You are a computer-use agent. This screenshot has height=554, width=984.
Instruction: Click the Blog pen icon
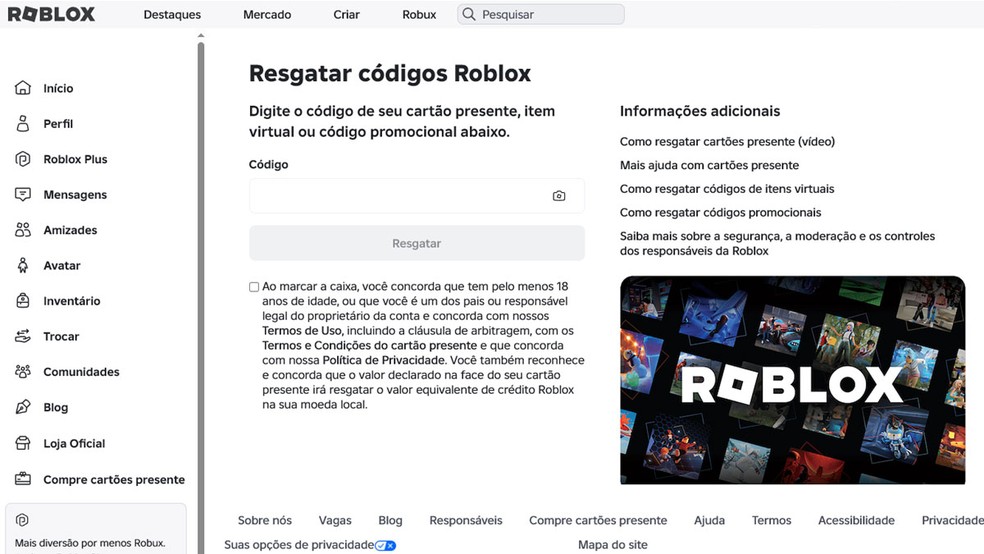tap(23, 407)
